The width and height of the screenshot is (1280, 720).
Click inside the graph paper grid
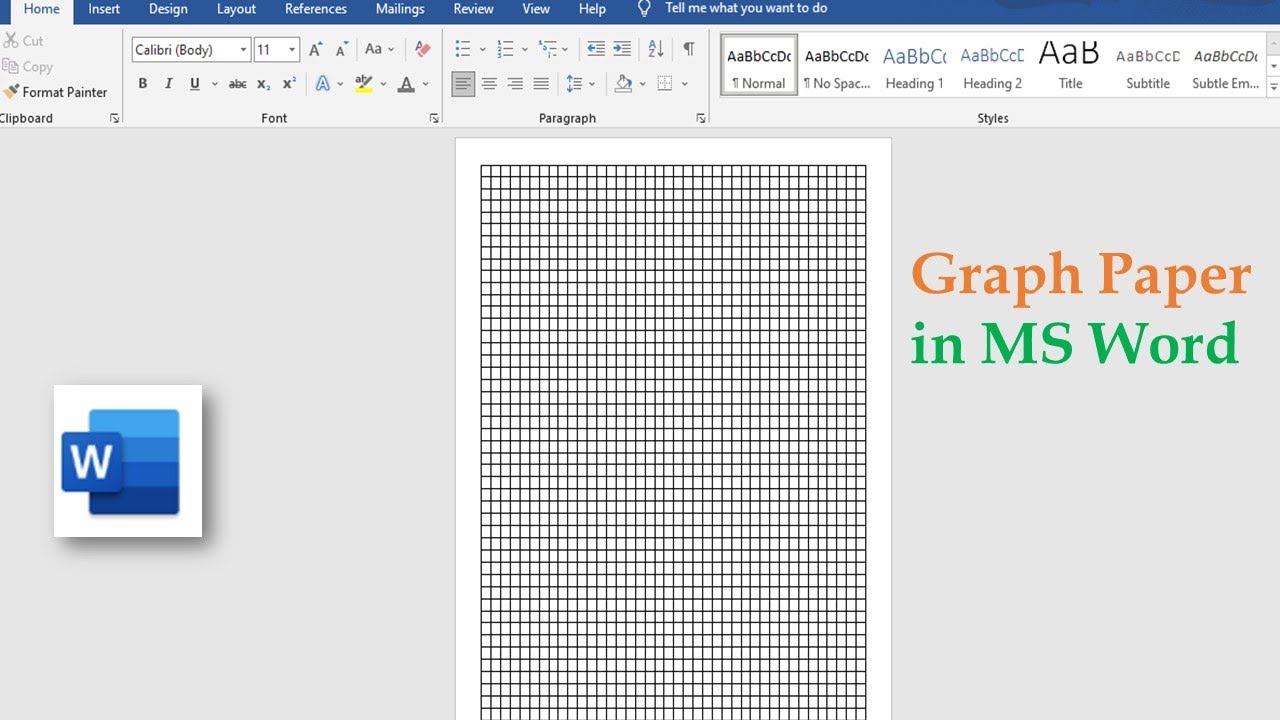pyautogui.click(x=673, y=442)
